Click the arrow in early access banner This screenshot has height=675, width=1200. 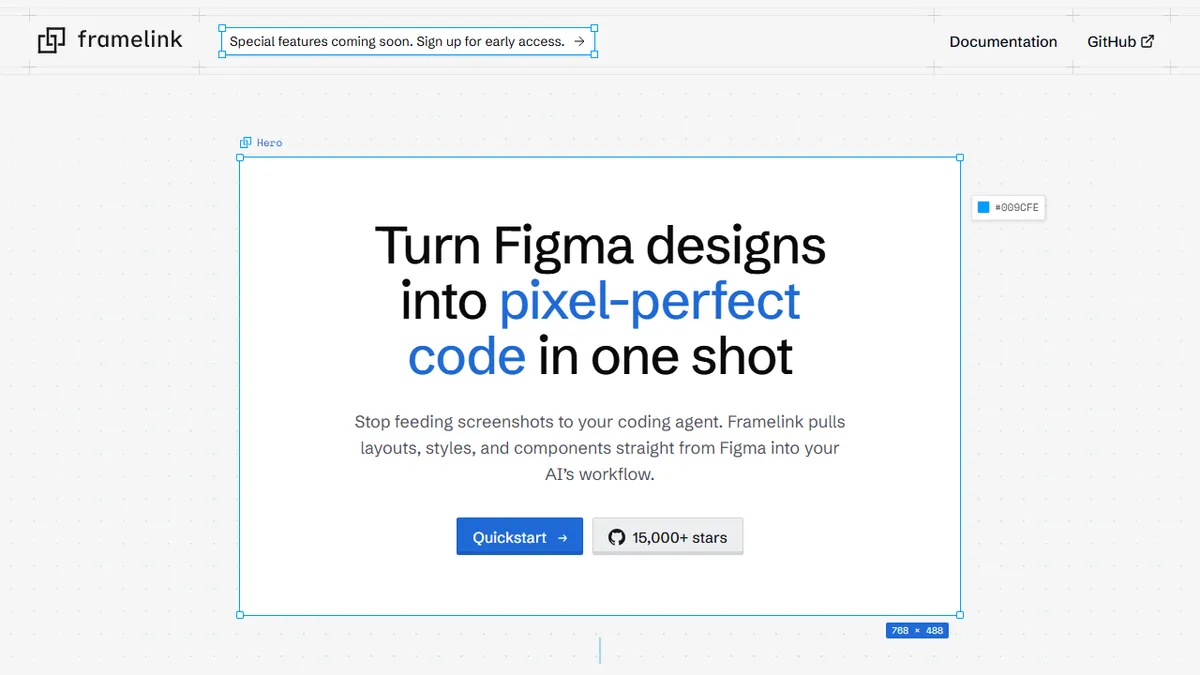click(x=580, y=42)
